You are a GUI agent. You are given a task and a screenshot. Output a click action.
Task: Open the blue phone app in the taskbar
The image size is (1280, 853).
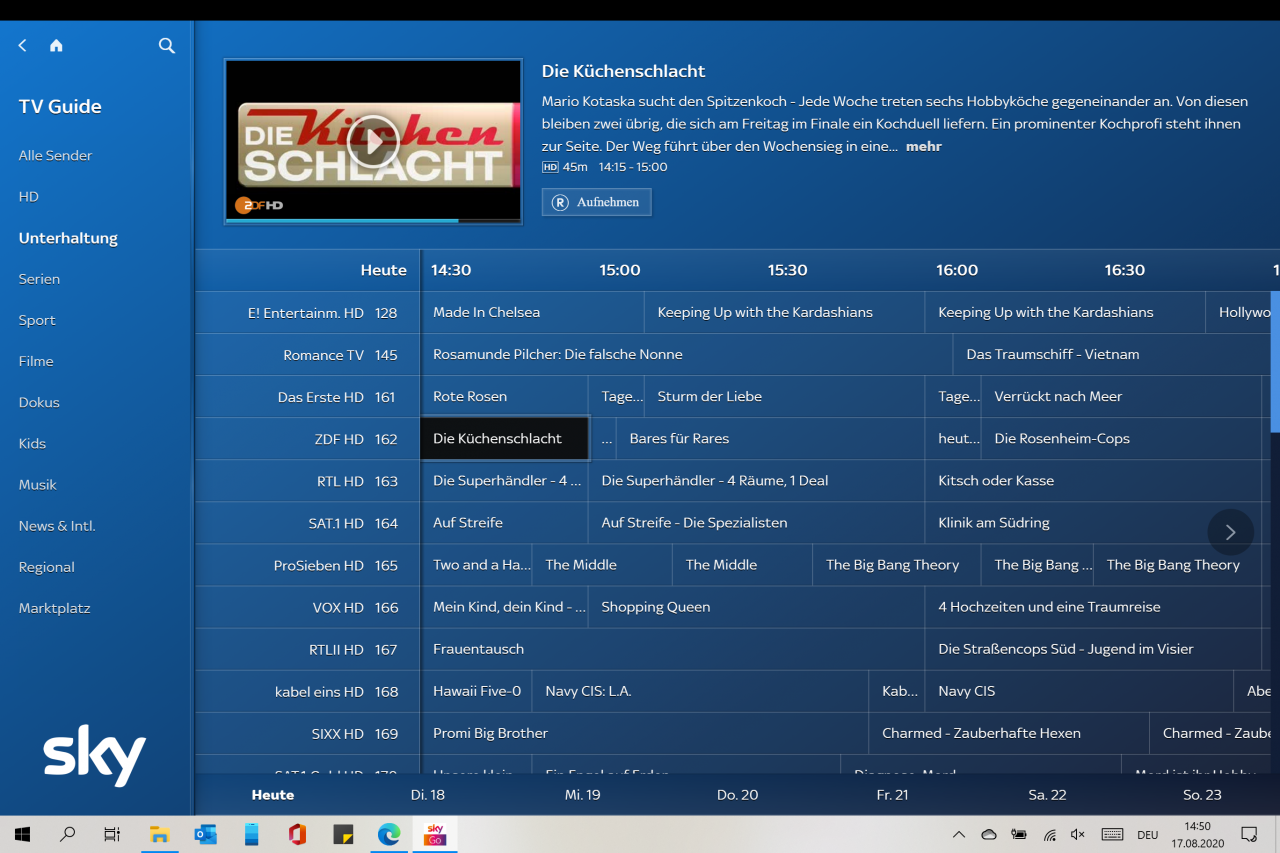(x=251, y=834)
